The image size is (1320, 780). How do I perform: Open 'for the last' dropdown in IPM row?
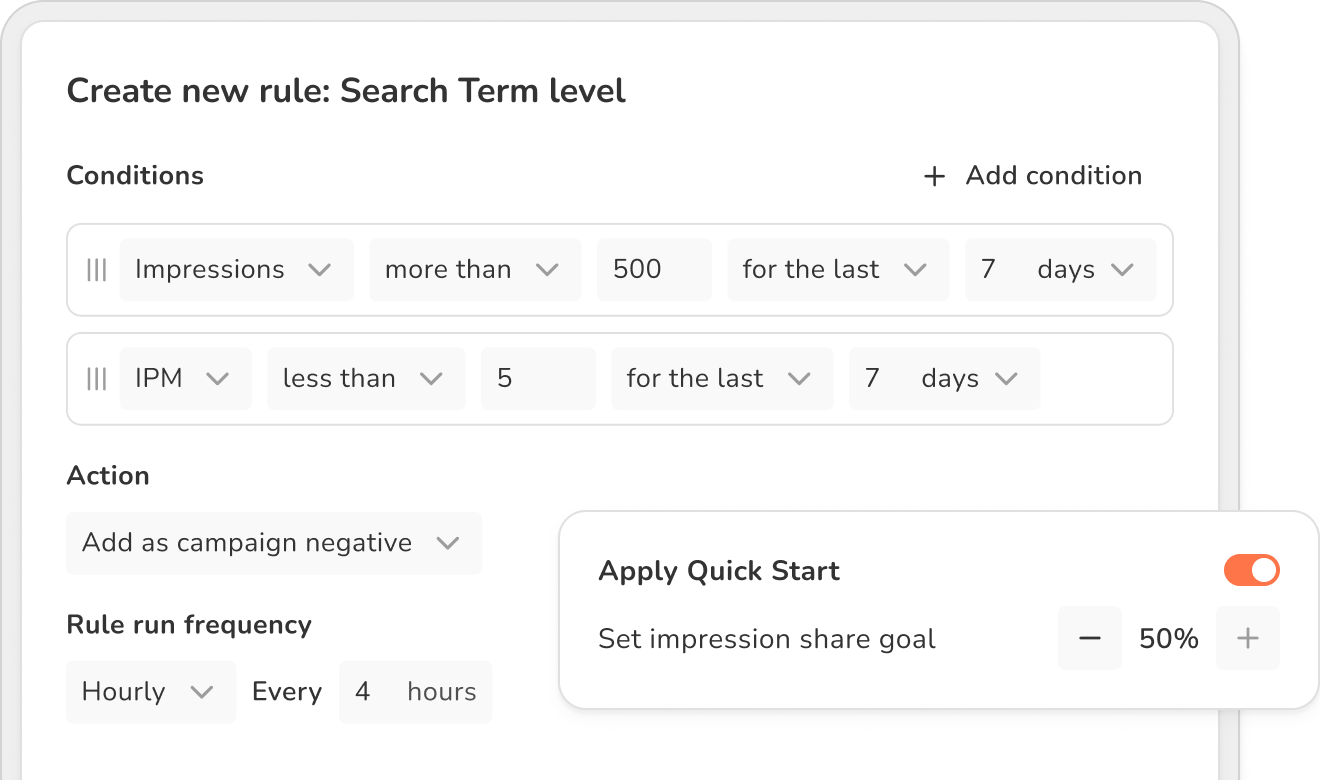[721, 379]
